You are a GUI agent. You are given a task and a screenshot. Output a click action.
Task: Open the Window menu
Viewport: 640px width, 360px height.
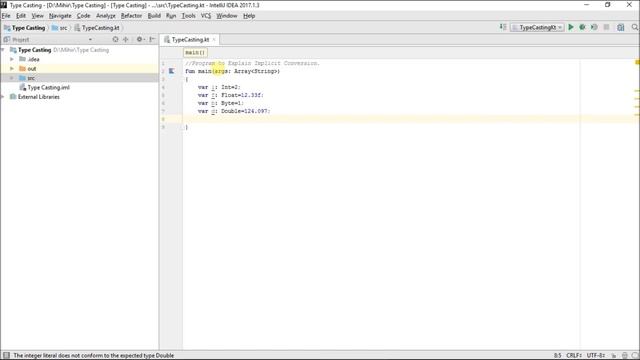(227, 16)
